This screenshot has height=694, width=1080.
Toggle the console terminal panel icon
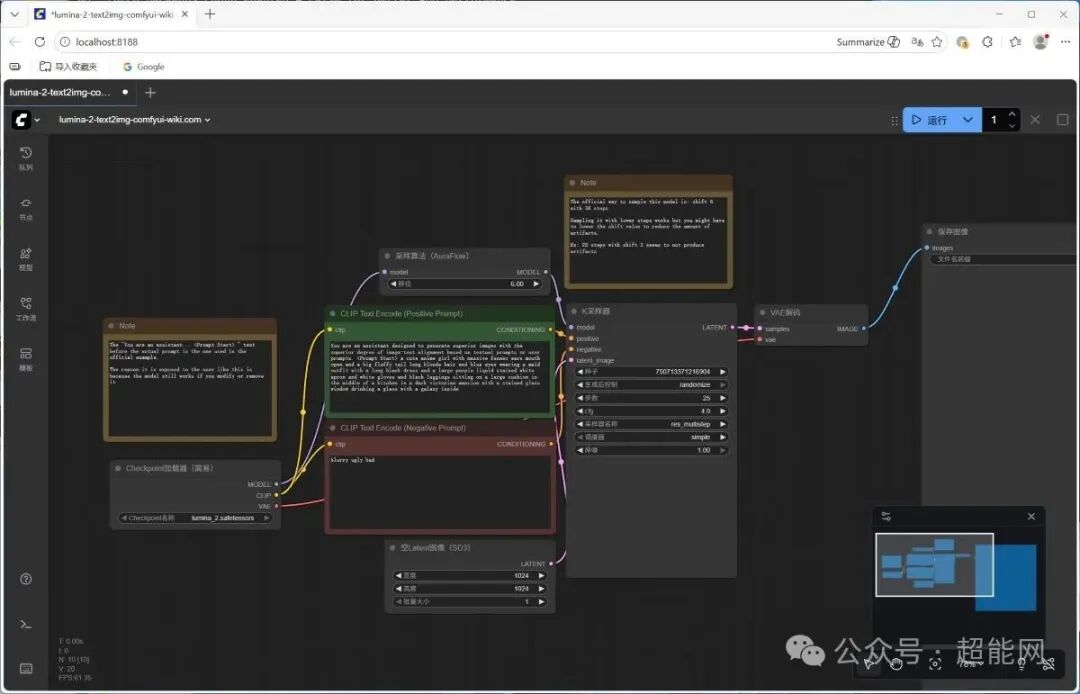(26, 624)
